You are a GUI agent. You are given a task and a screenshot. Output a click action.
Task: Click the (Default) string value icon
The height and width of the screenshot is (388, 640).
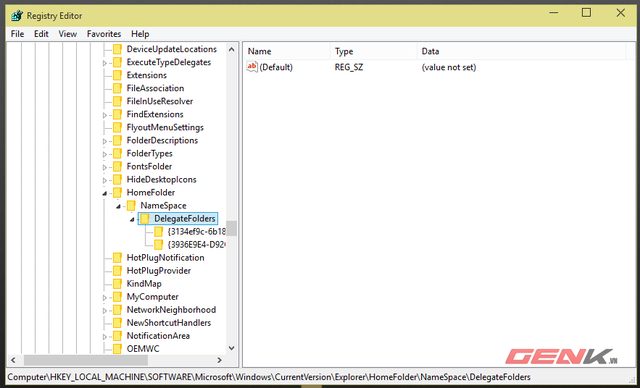(x=252, y=67)
